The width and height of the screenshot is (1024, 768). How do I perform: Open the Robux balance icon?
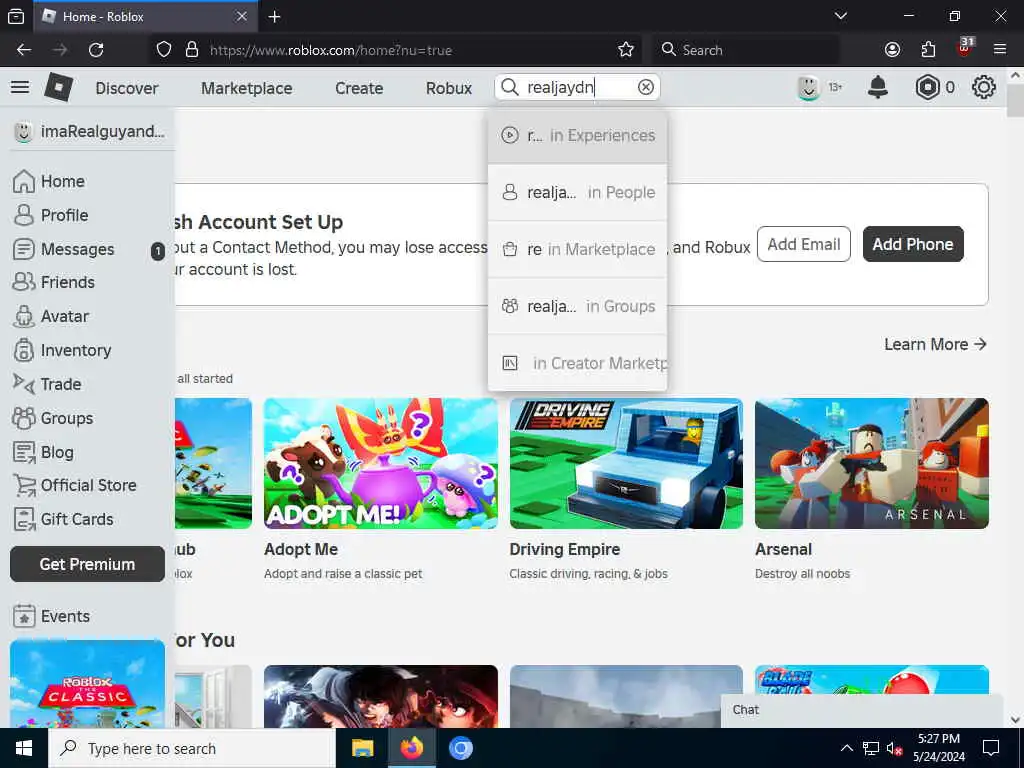coord(927,87)
